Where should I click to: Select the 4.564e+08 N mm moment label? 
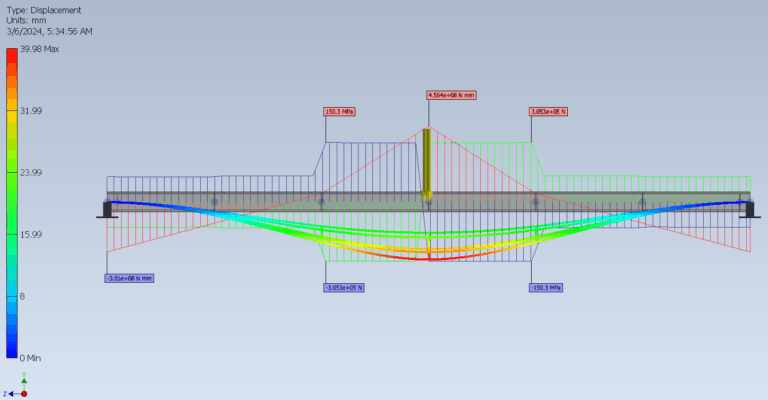(x=449, y=95)
